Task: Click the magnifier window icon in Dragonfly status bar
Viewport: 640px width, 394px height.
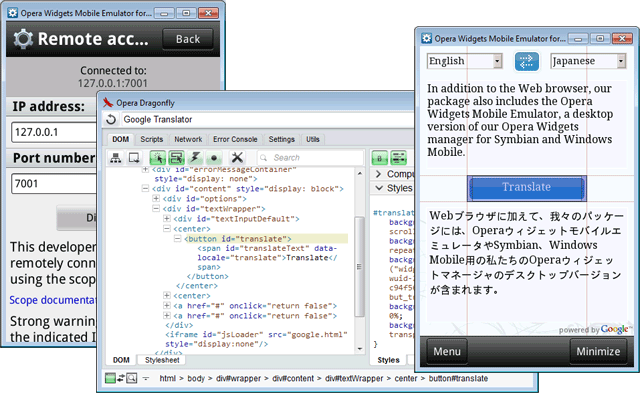Action: point(131,378)
